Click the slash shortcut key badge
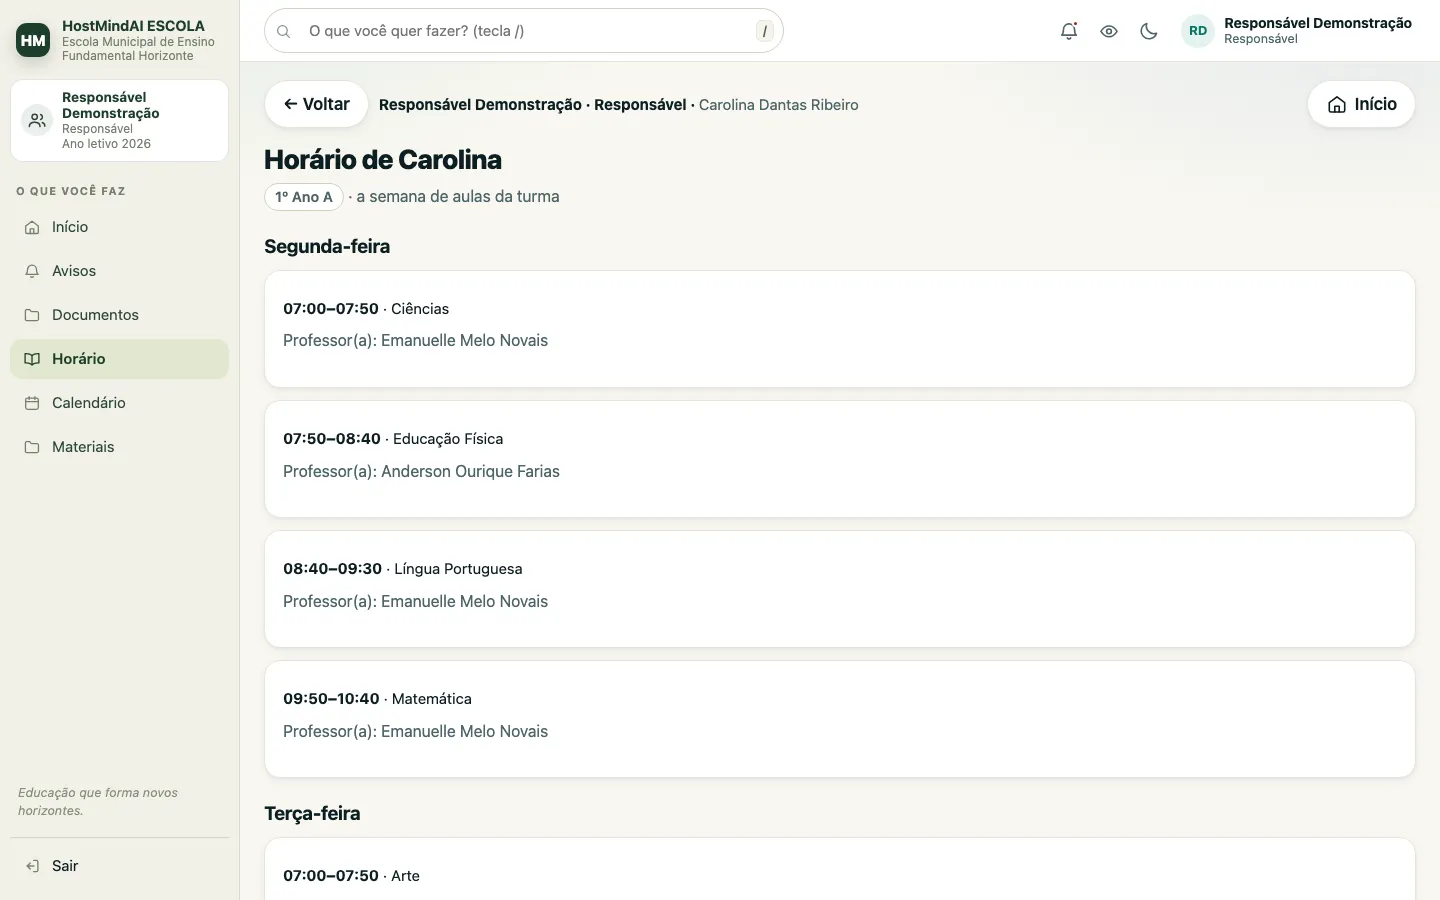The image size is (1440, 900). (765, 31)
